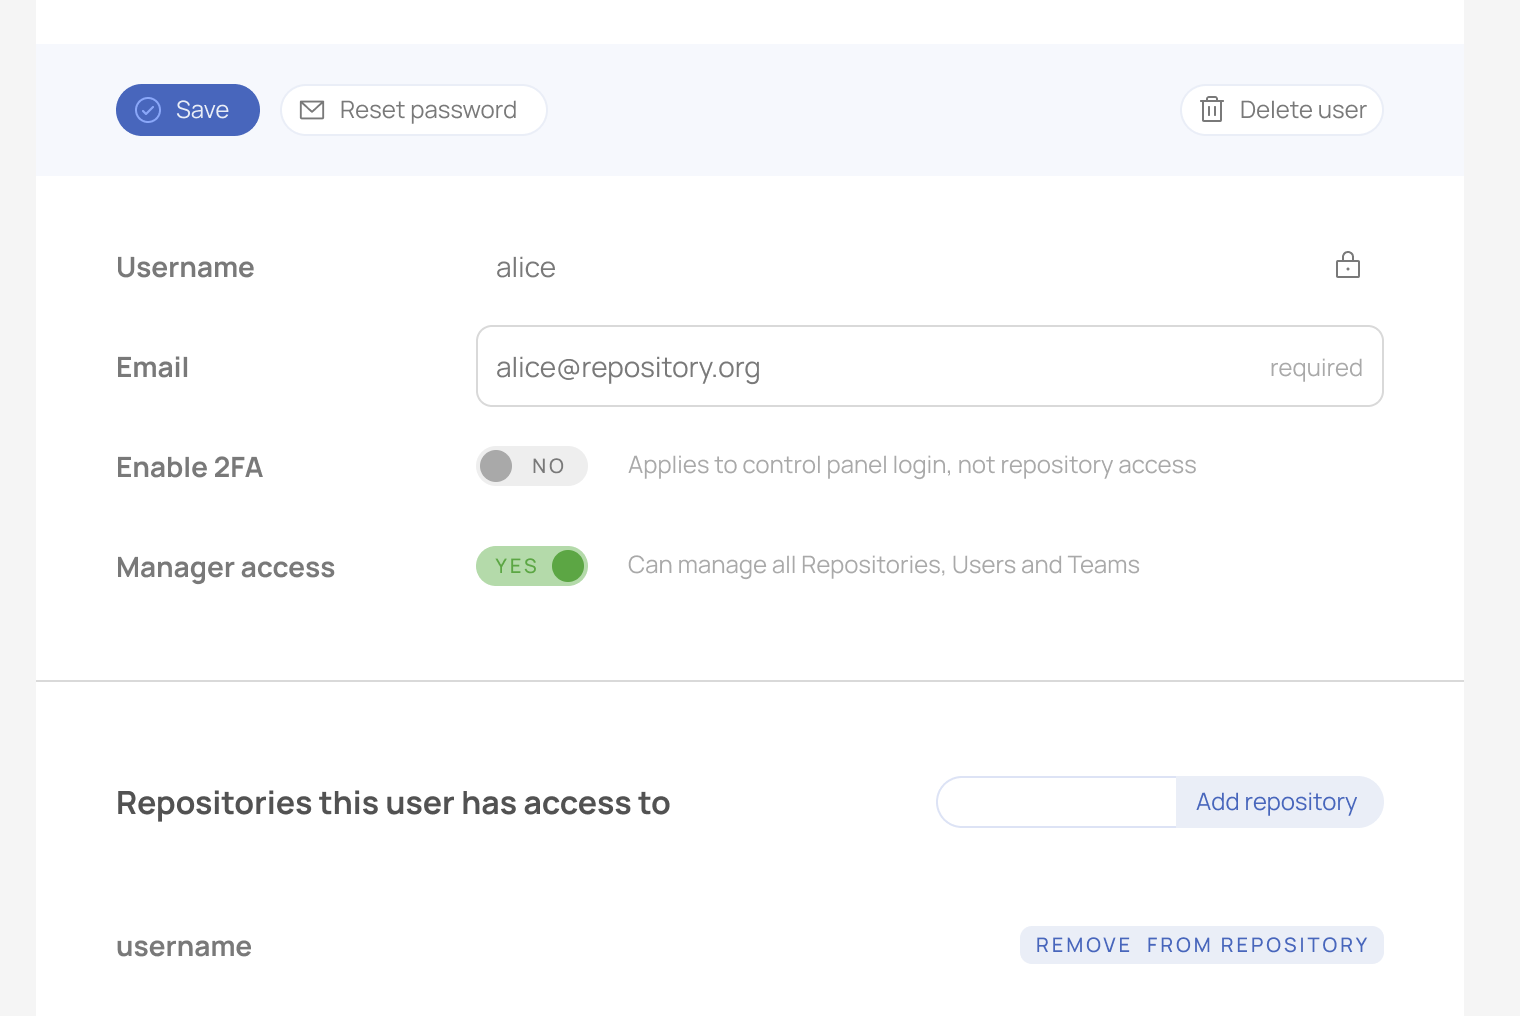Click Remove from repository for username

pyautogui.click(x=1202, y=945)
